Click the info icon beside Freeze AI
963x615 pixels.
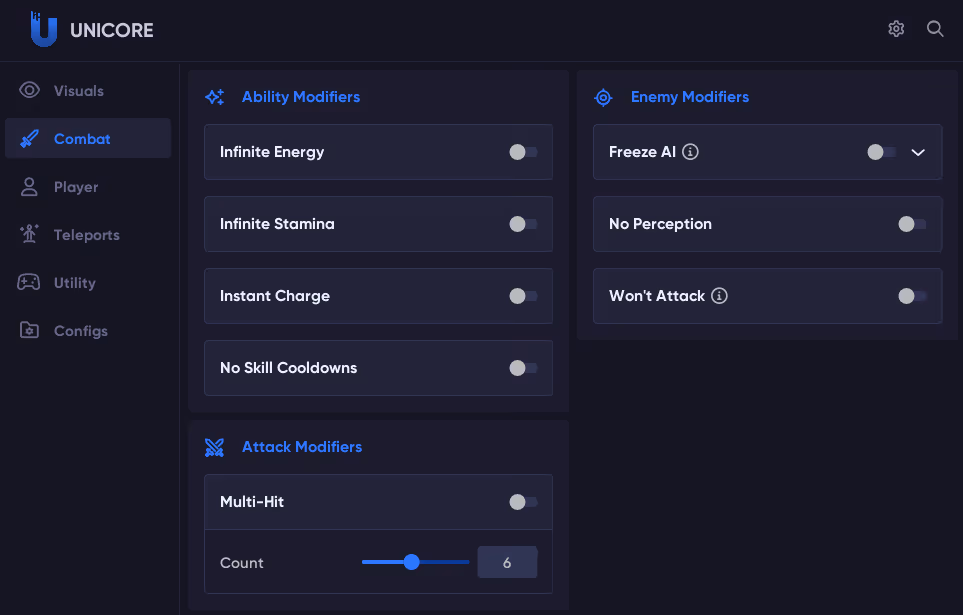point(690,152)
